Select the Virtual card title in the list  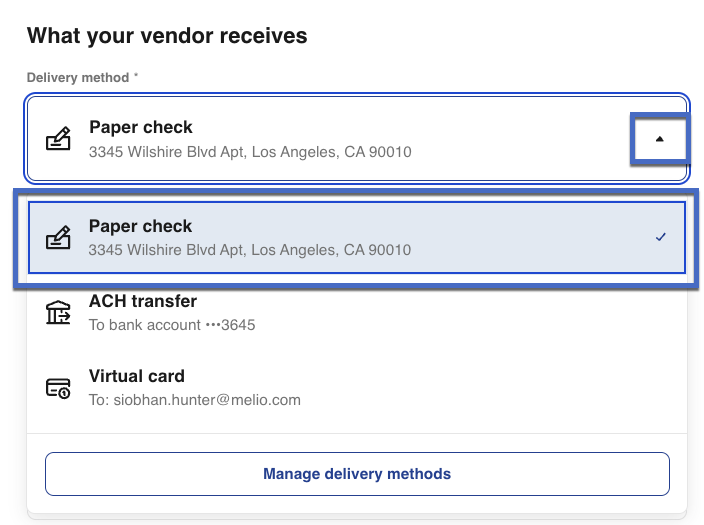click(x=136, y=376)
